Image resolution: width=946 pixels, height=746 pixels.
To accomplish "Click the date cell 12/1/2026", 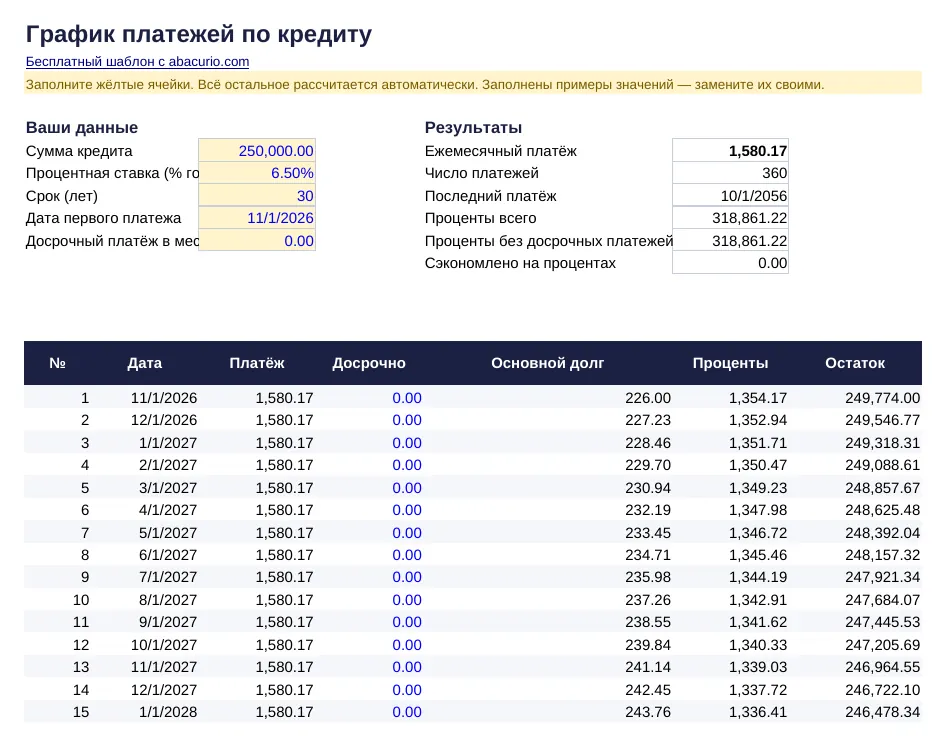I will pos(164,420).
